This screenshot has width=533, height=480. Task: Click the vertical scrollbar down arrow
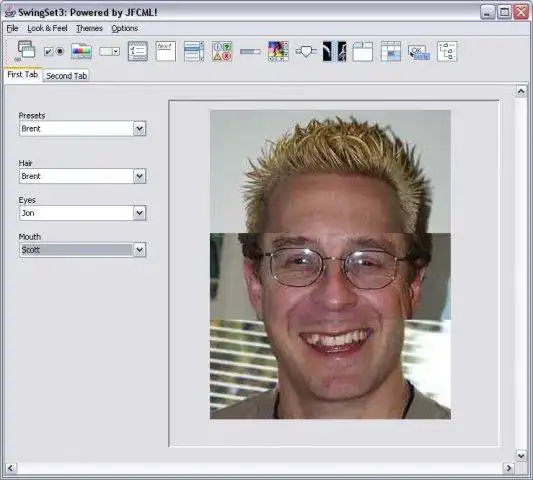(x=521, y=455)
